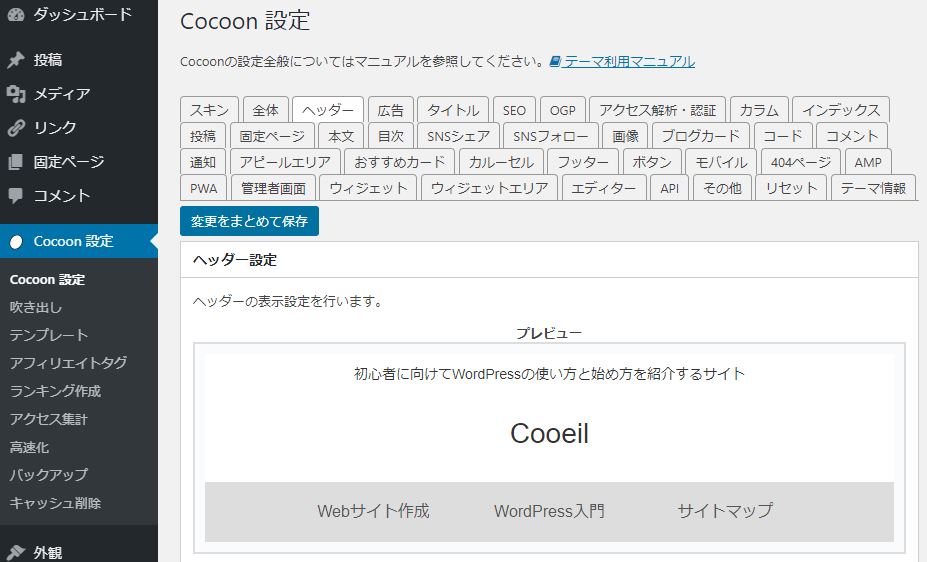Open the 固定ページ settings tab
The image size is (927, 562).
(x=272, y=136)
